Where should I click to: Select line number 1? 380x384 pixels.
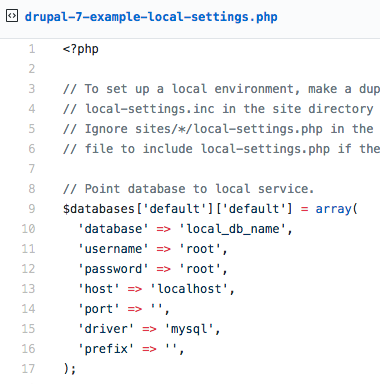(32, 49)
